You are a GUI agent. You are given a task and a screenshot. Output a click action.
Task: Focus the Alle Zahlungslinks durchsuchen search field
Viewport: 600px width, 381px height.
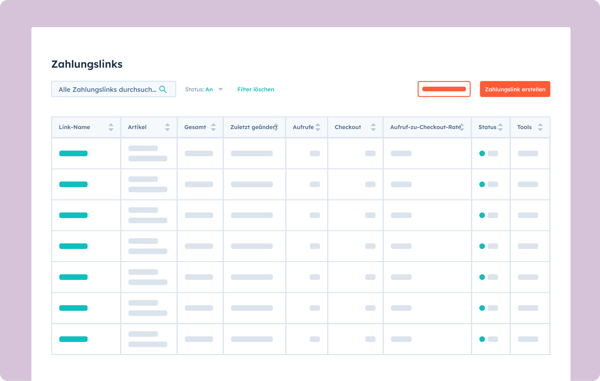[114, 89]
